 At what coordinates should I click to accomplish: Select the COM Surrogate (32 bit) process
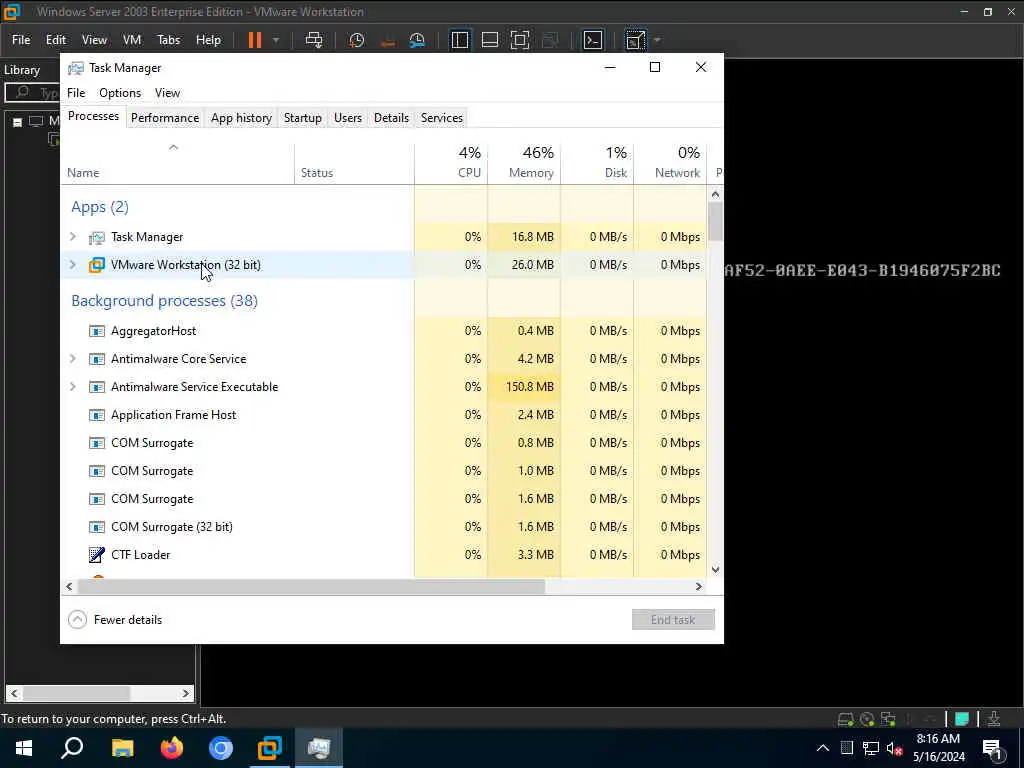point(383,526)
